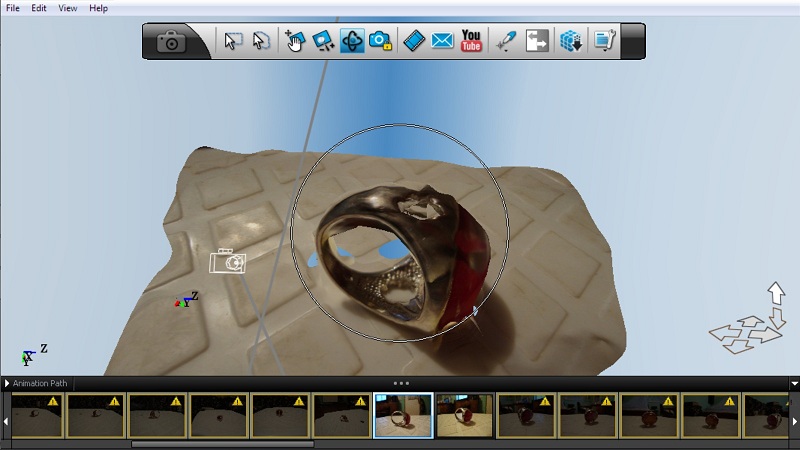This screenshot has height=450, width=800.
Task: Click the mesh cube download icon
Action: [571, 41]
